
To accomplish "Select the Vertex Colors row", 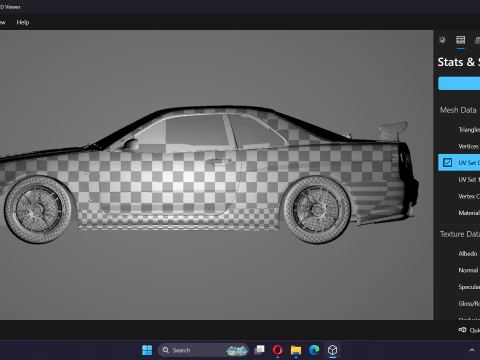I will (459, 196).
